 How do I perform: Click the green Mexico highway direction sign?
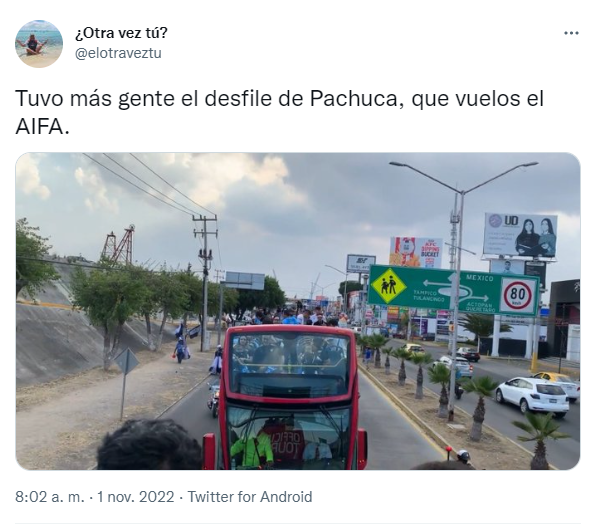(453, 290)
